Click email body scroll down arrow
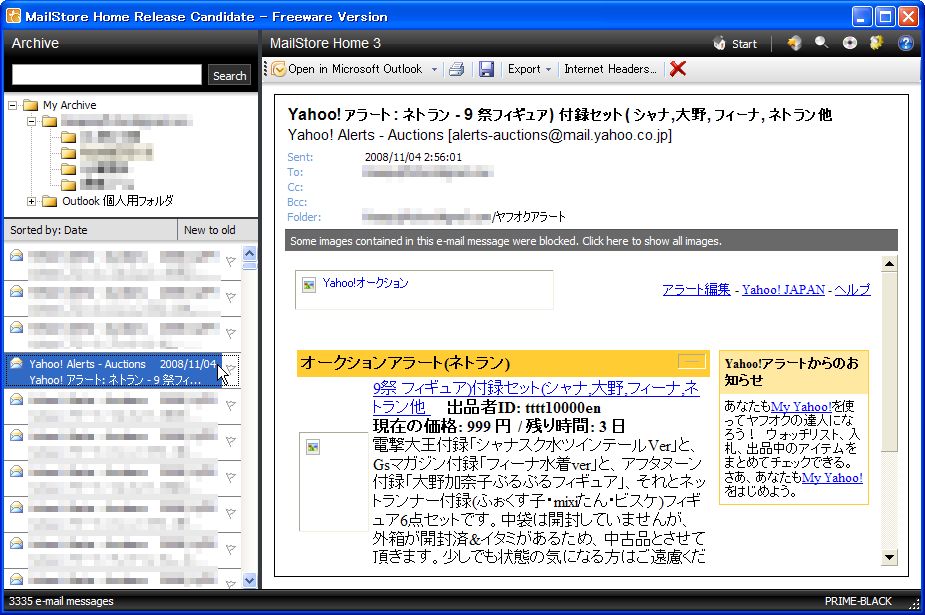Screen dimensions: 925x615 pos(889,557)
